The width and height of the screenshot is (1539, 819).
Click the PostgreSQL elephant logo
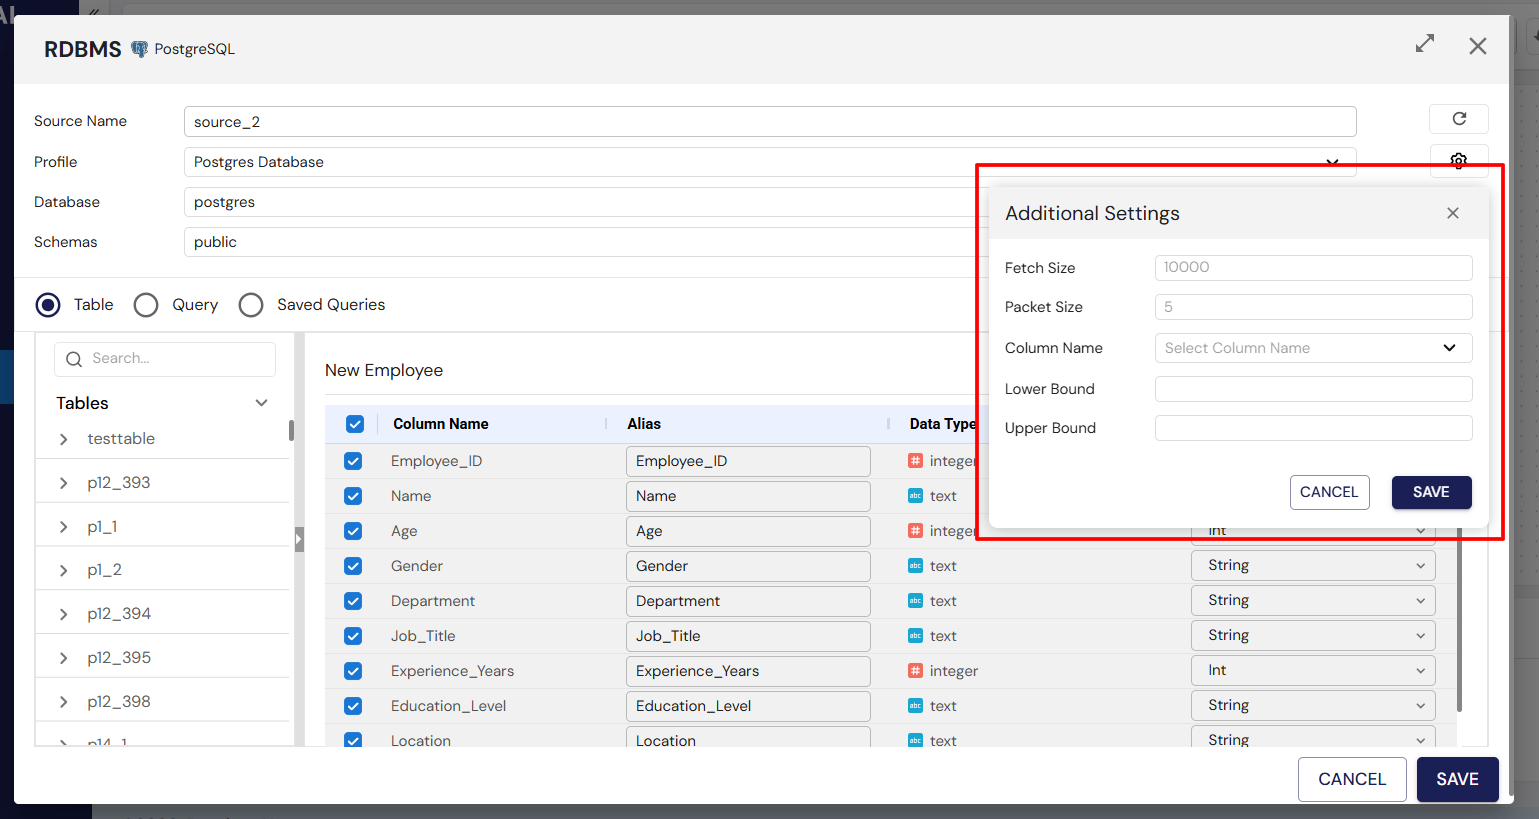(139, 48)
